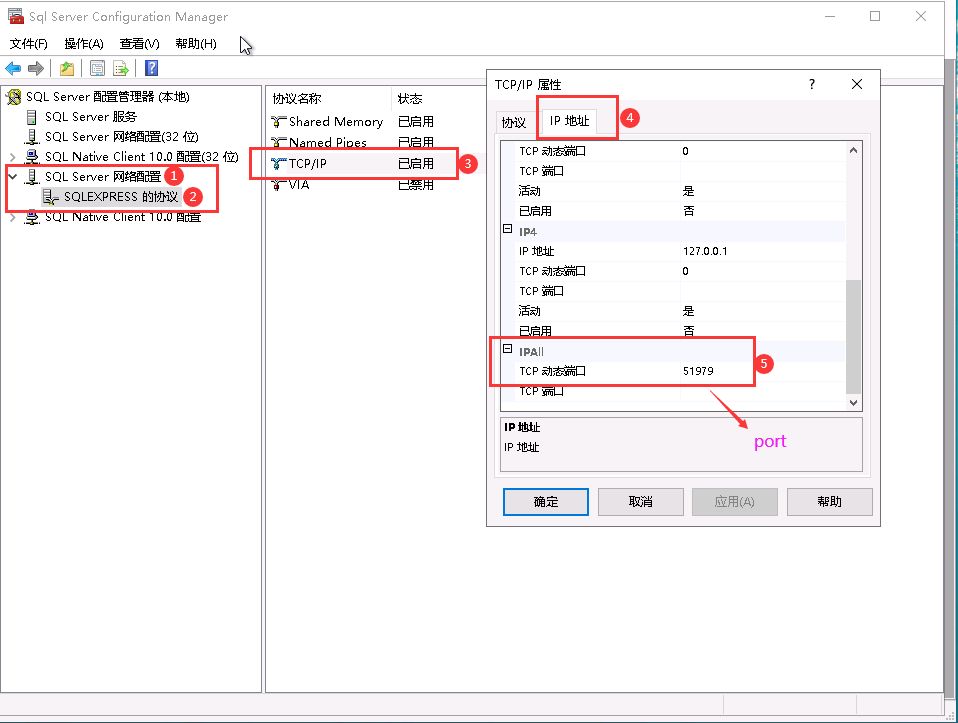Click the Back arrow toolbar icon
This screenshot has width=958, height=723.
13,68
